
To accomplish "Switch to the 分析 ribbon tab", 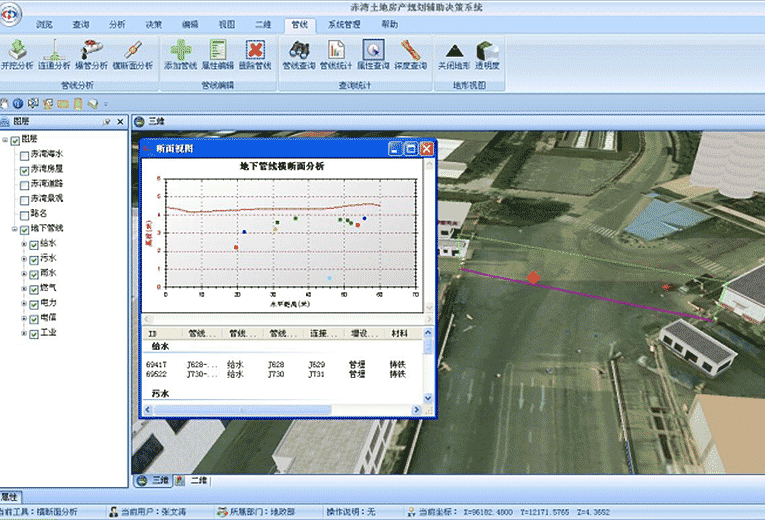I will point(116,23).
